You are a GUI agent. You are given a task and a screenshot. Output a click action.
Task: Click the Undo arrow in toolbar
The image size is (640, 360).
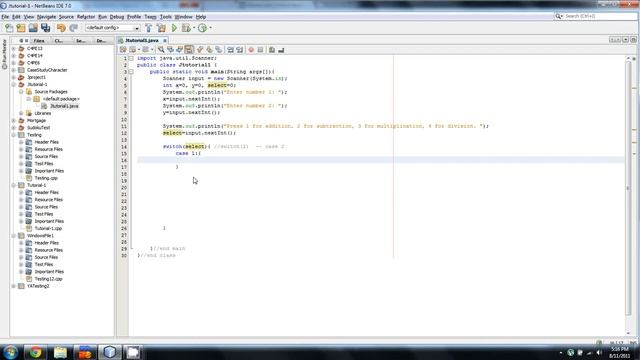pyautogui.click(x=61, y=28)
